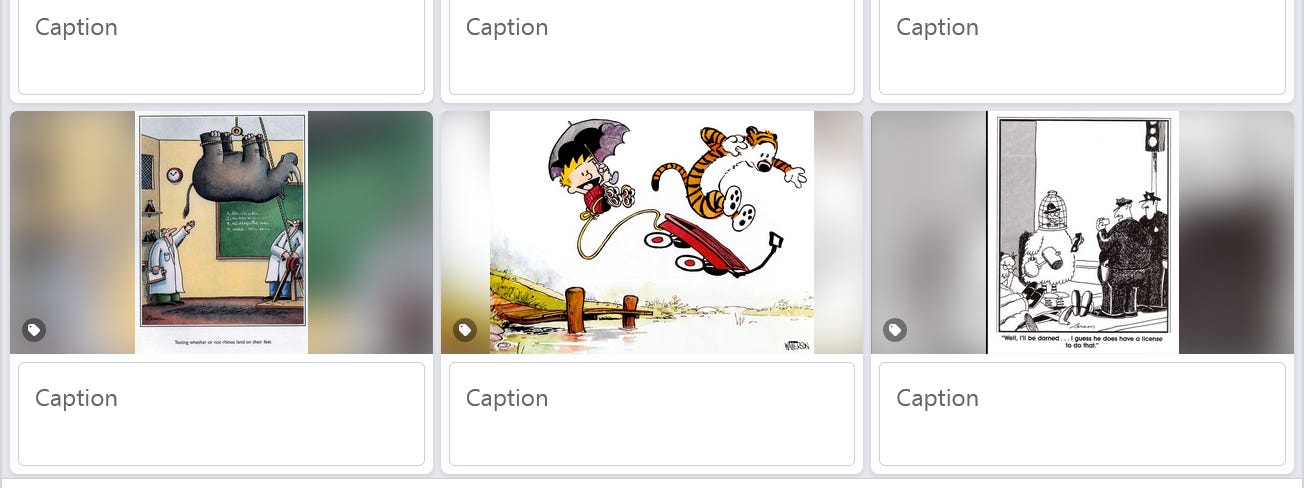The width and height of the screenshot is (1304, 488).
Task: Open the black-and-white license cartoon thumbnail
Action: click(x=1082, y=232)
